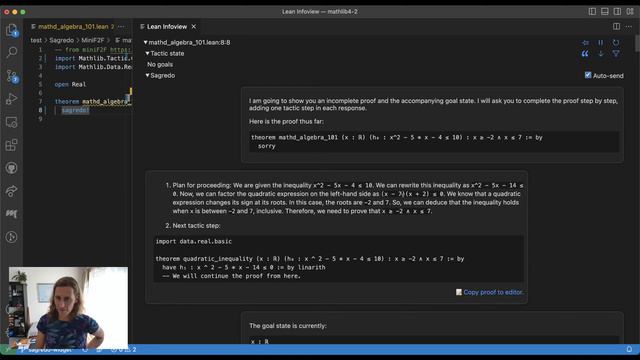Click the 'import Mathlib.Data.Re' line 3
Image resolution: width=640 pixels, height=360 pixels.
(x=93, y=67)
